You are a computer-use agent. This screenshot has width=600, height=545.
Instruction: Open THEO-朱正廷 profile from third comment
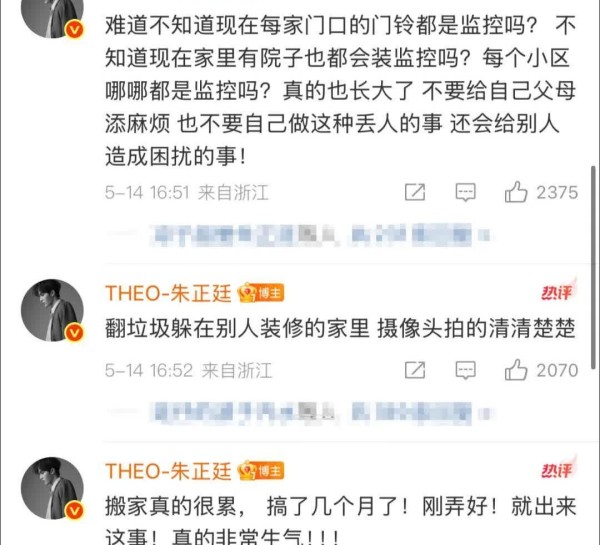pyautogui.click(x=168, y=471)
